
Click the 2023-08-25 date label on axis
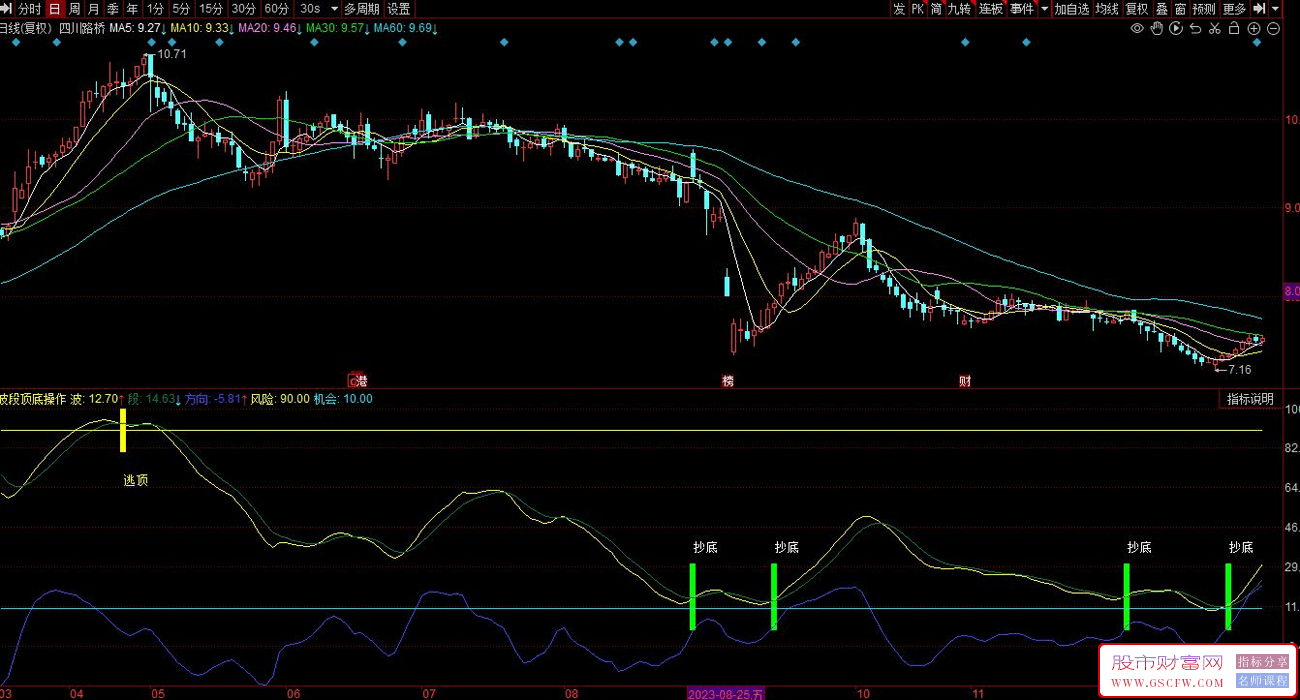click(x=725, y=693)
